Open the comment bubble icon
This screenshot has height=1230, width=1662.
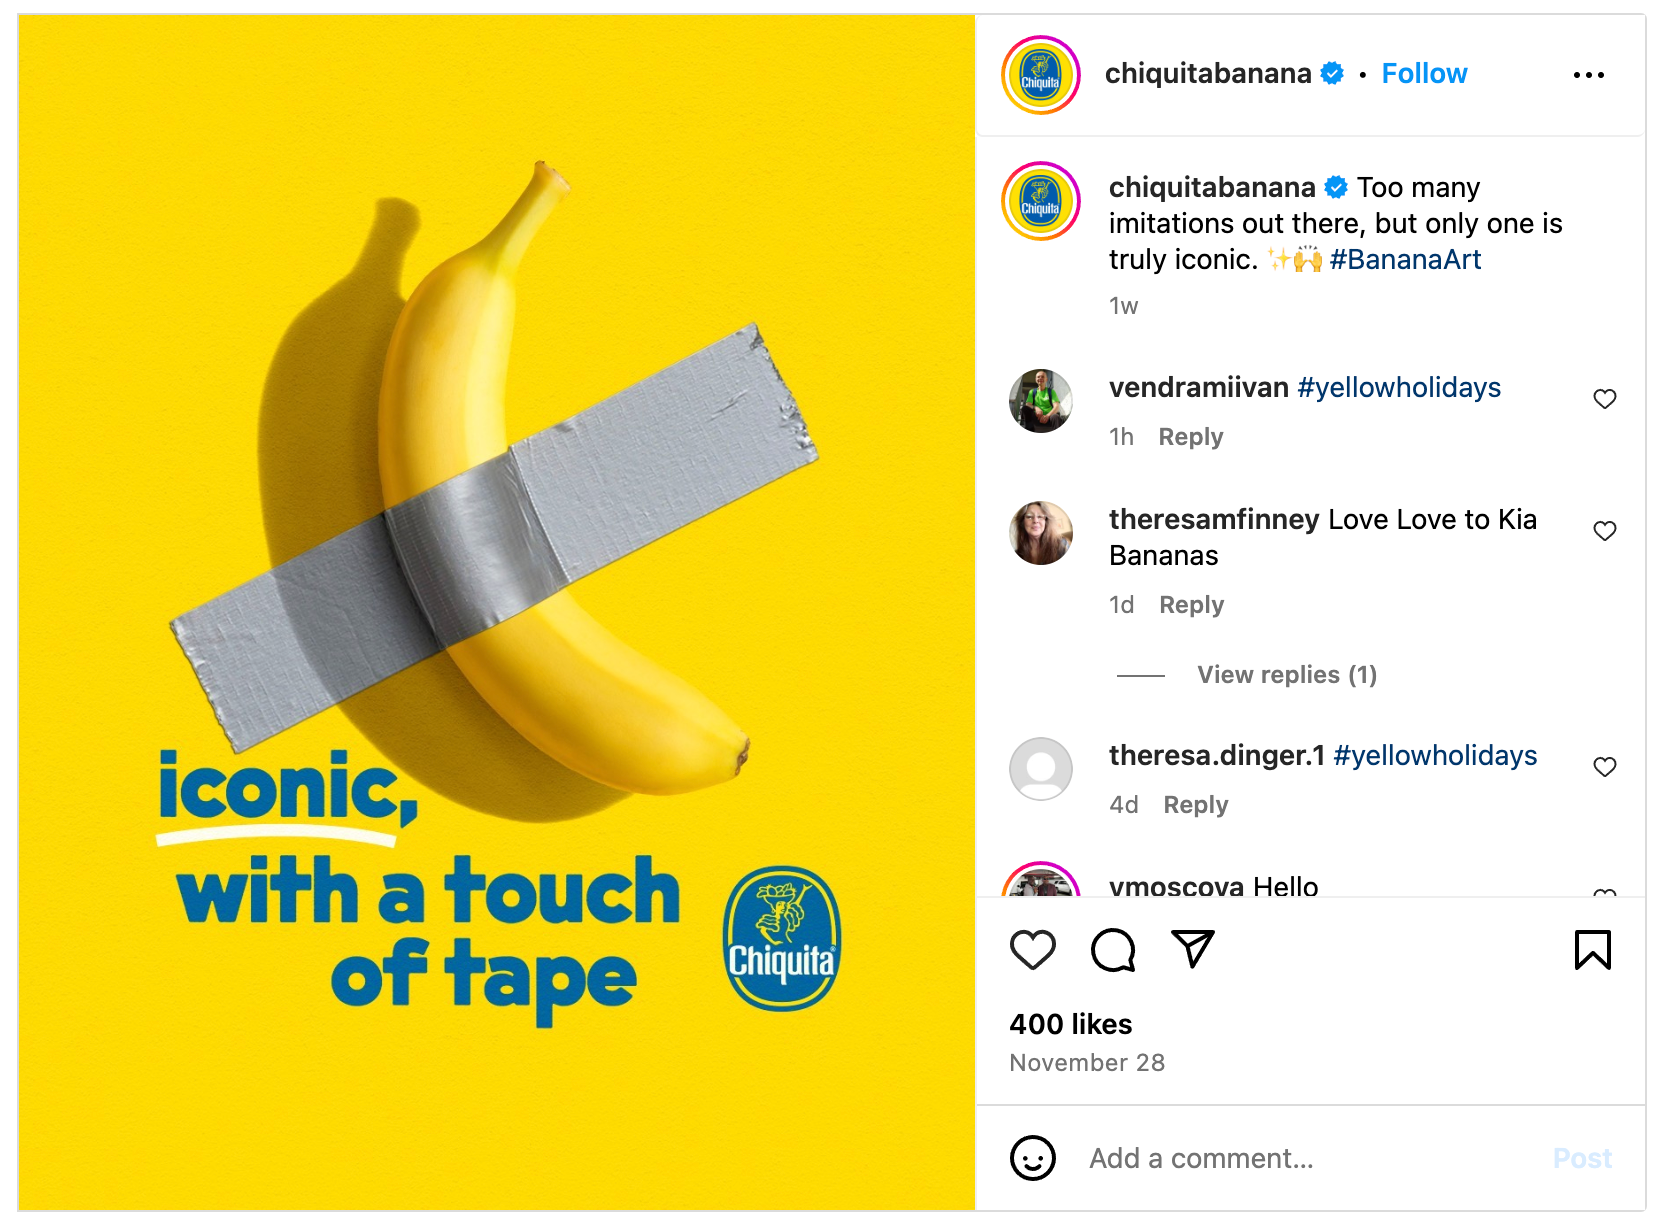coord(1112,949)
